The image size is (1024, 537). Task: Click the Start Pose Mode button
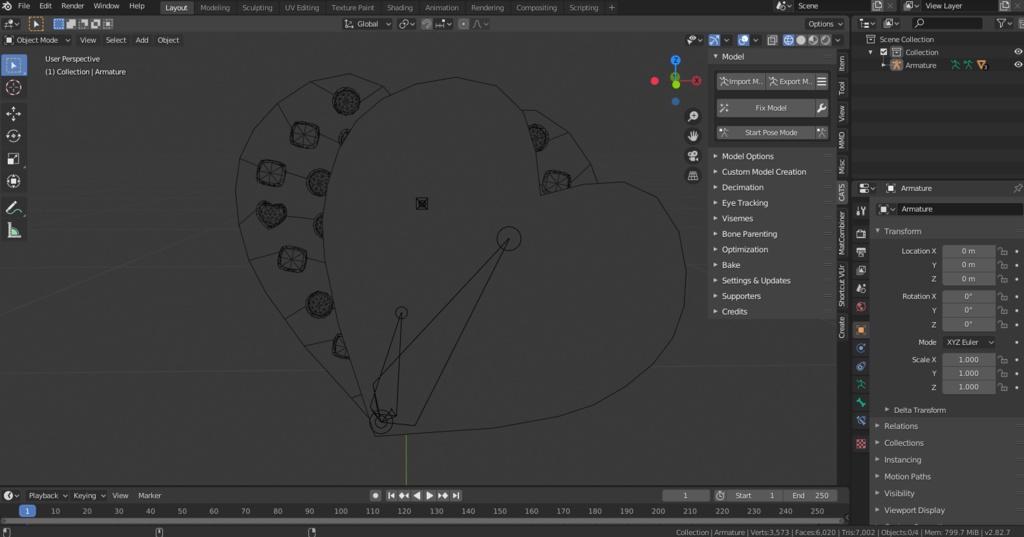[770, 132]
